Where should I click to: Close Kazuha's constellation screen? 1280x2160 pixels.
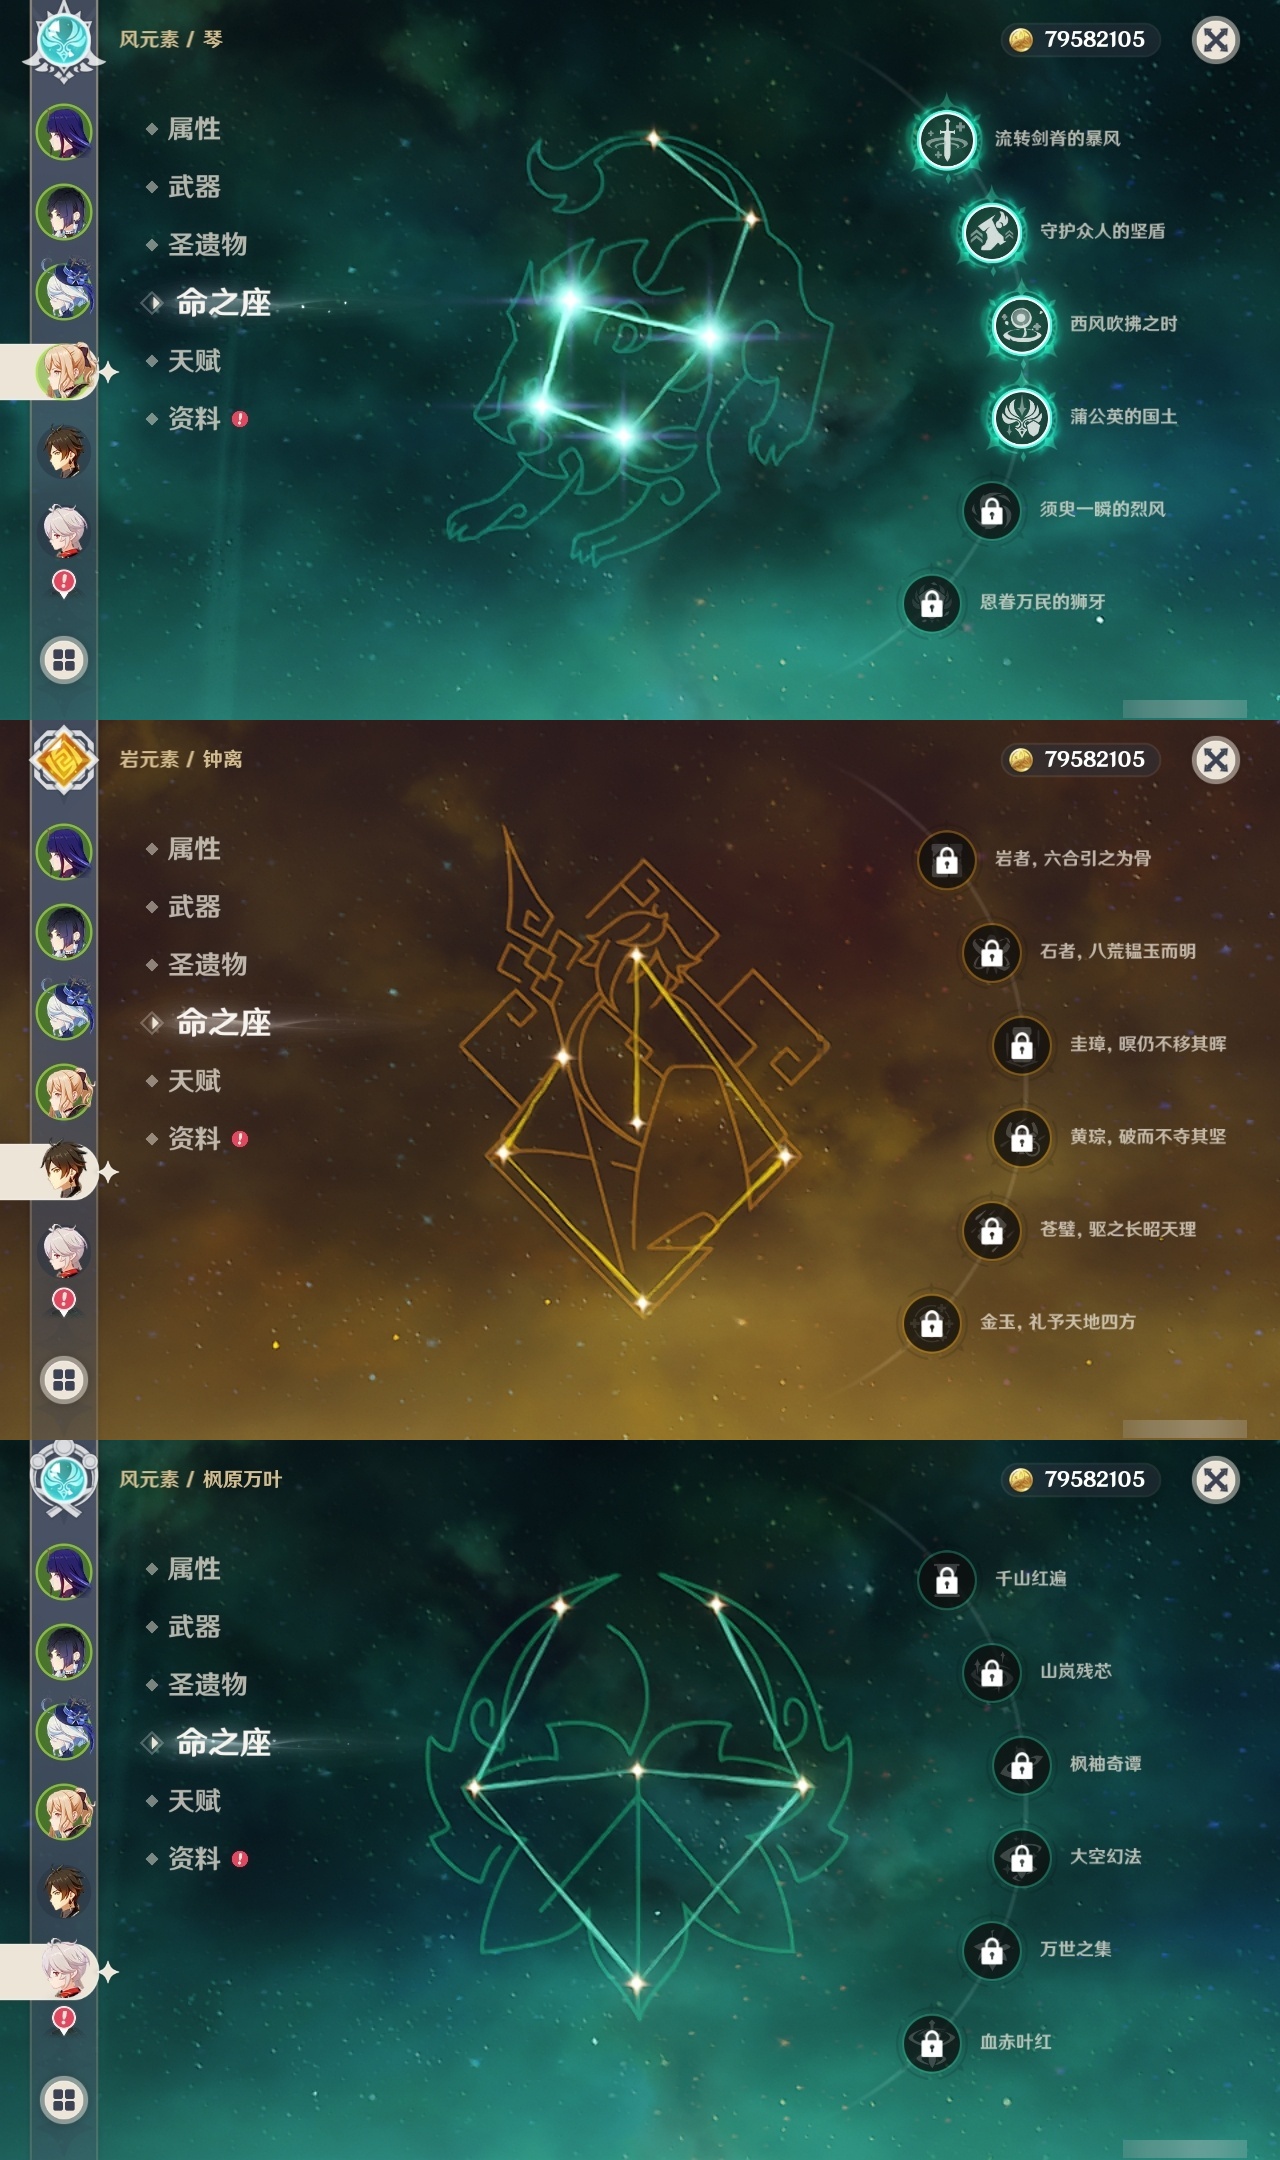click(1215, 1479)
